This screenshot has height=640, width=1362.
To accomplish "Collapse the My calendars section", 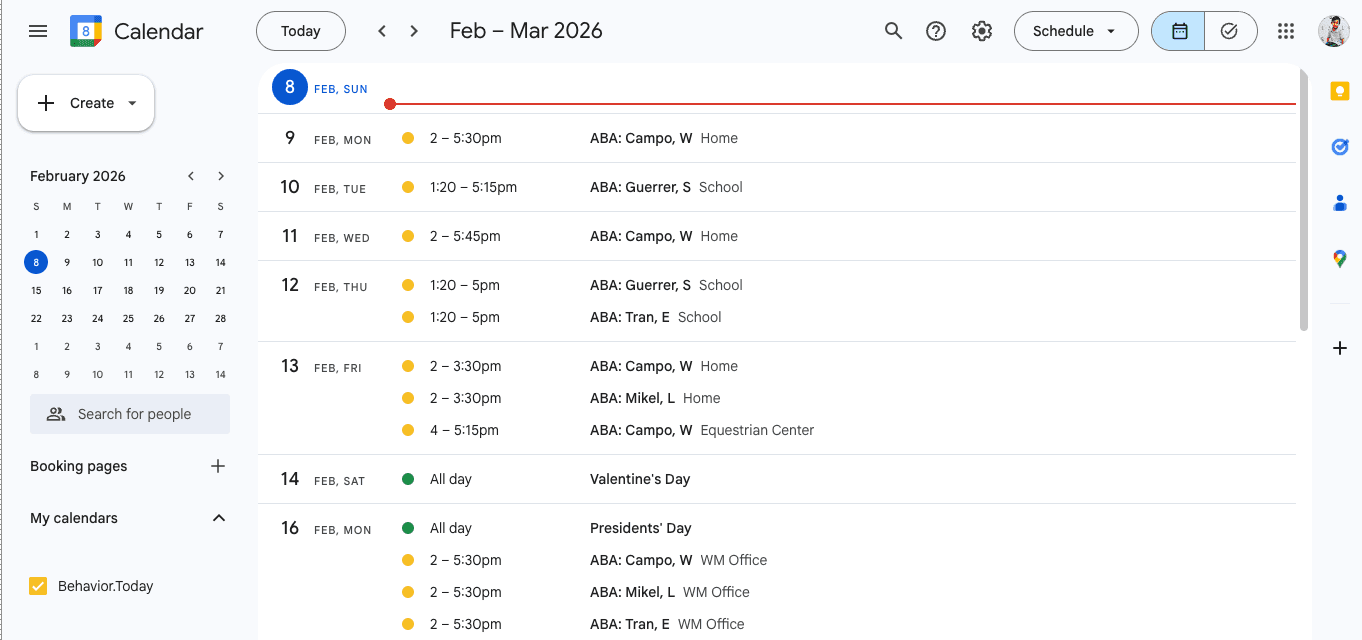I will click(x=219, y=518).
